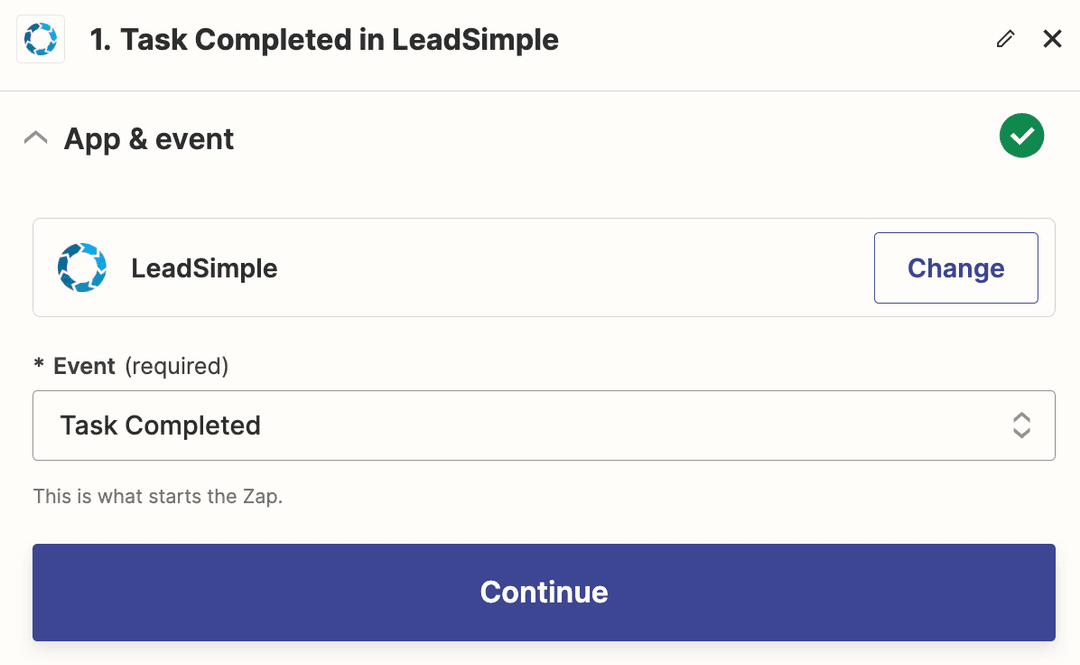The height and width of the screenshot is (665, 1080).
Task: Select the "Task Completed" value text
Action: [x=160, y=425]
